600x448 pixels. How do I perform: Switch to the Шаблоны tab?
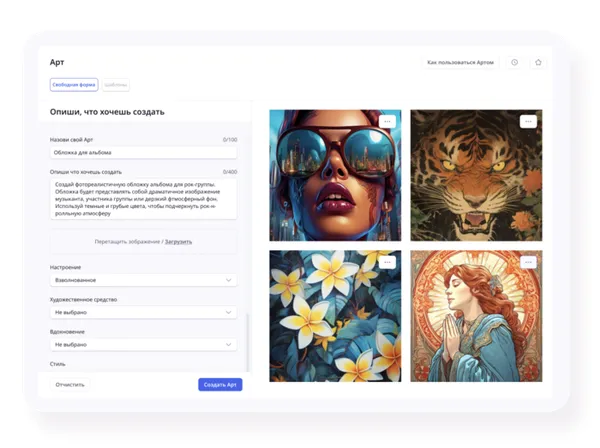coord(115,85)
